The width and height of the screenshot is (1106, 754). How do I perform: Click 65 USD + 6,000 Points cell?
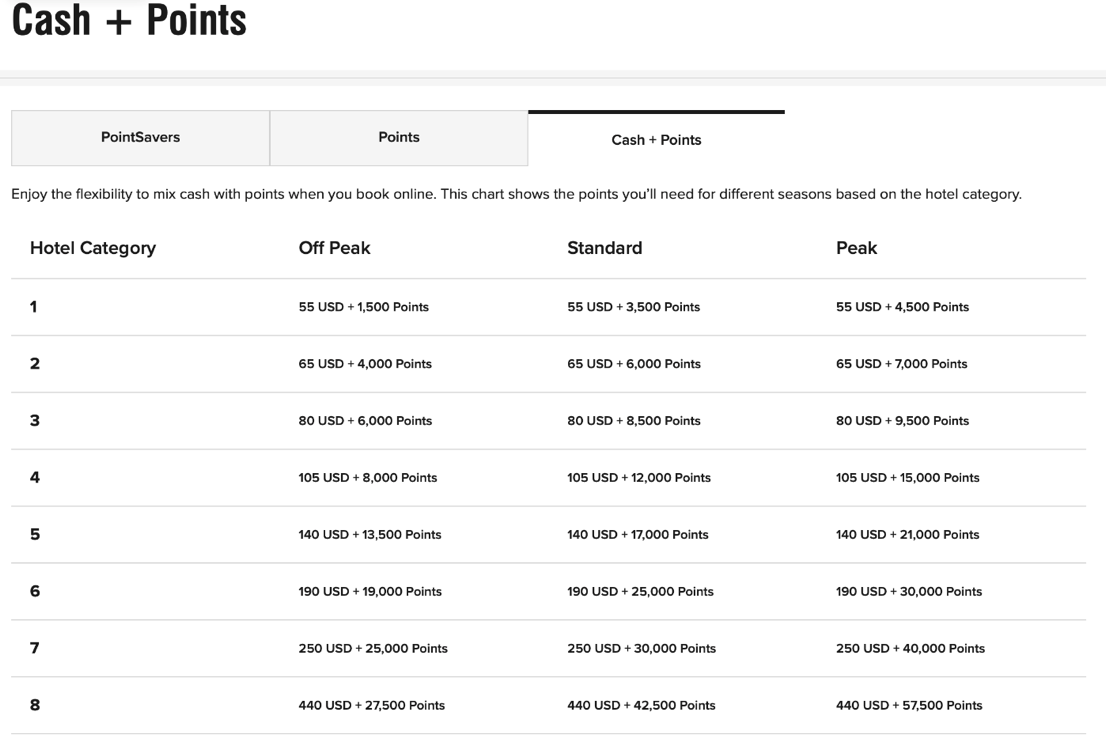(632, 364)
